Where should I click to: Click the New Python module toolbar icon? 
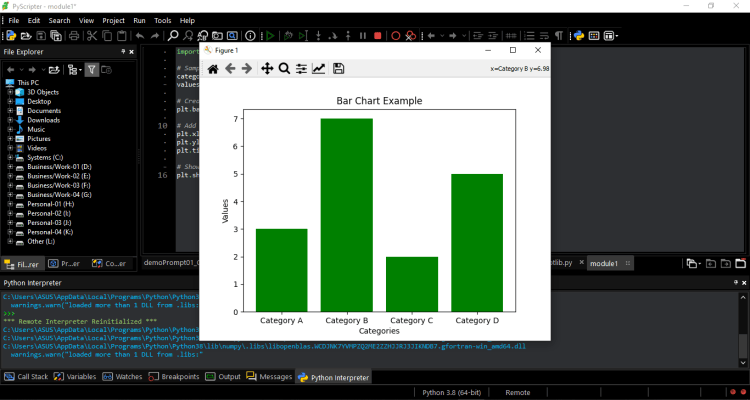[x=11, y=36]
